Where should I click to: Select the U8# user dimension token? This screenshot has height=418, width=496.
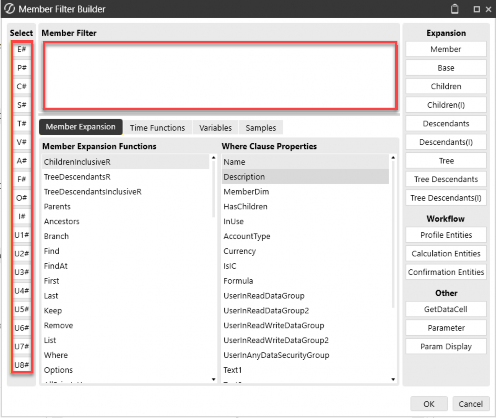[22, 365]
